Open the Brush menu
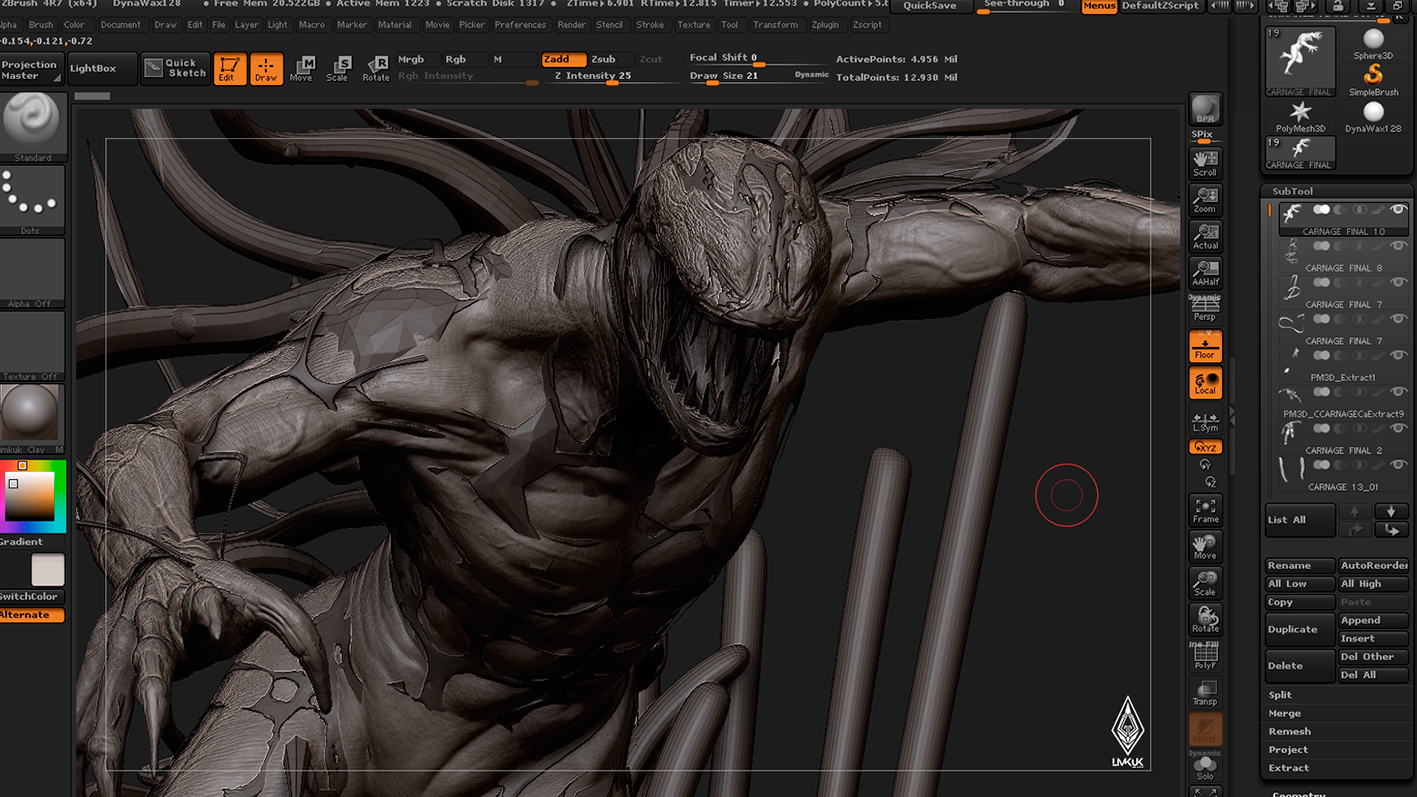1417x797 pixels. click(41, 25)
